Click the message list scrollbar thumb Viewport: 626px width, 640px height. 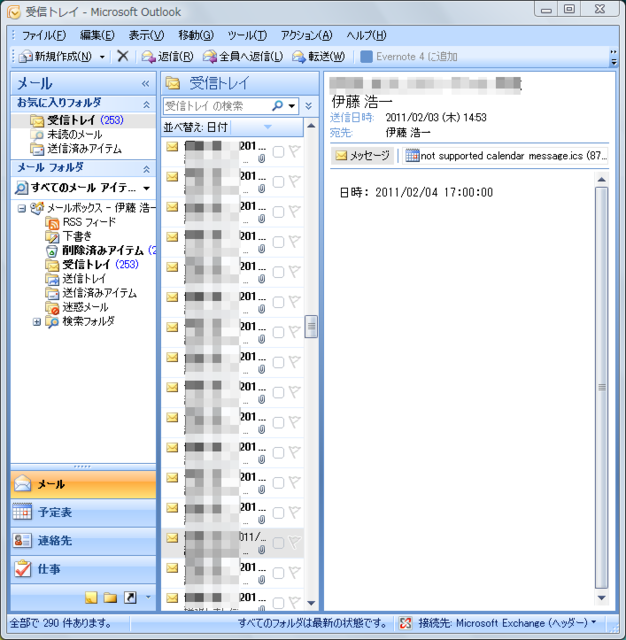(311, 326)
